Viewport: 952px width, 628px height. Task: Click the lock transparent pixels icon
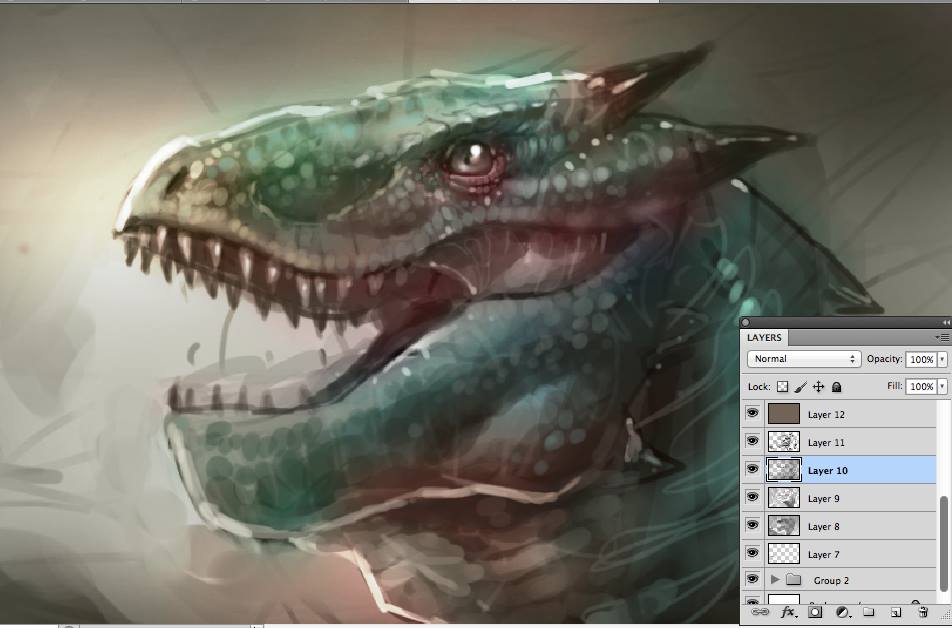(x=783, y=387)
